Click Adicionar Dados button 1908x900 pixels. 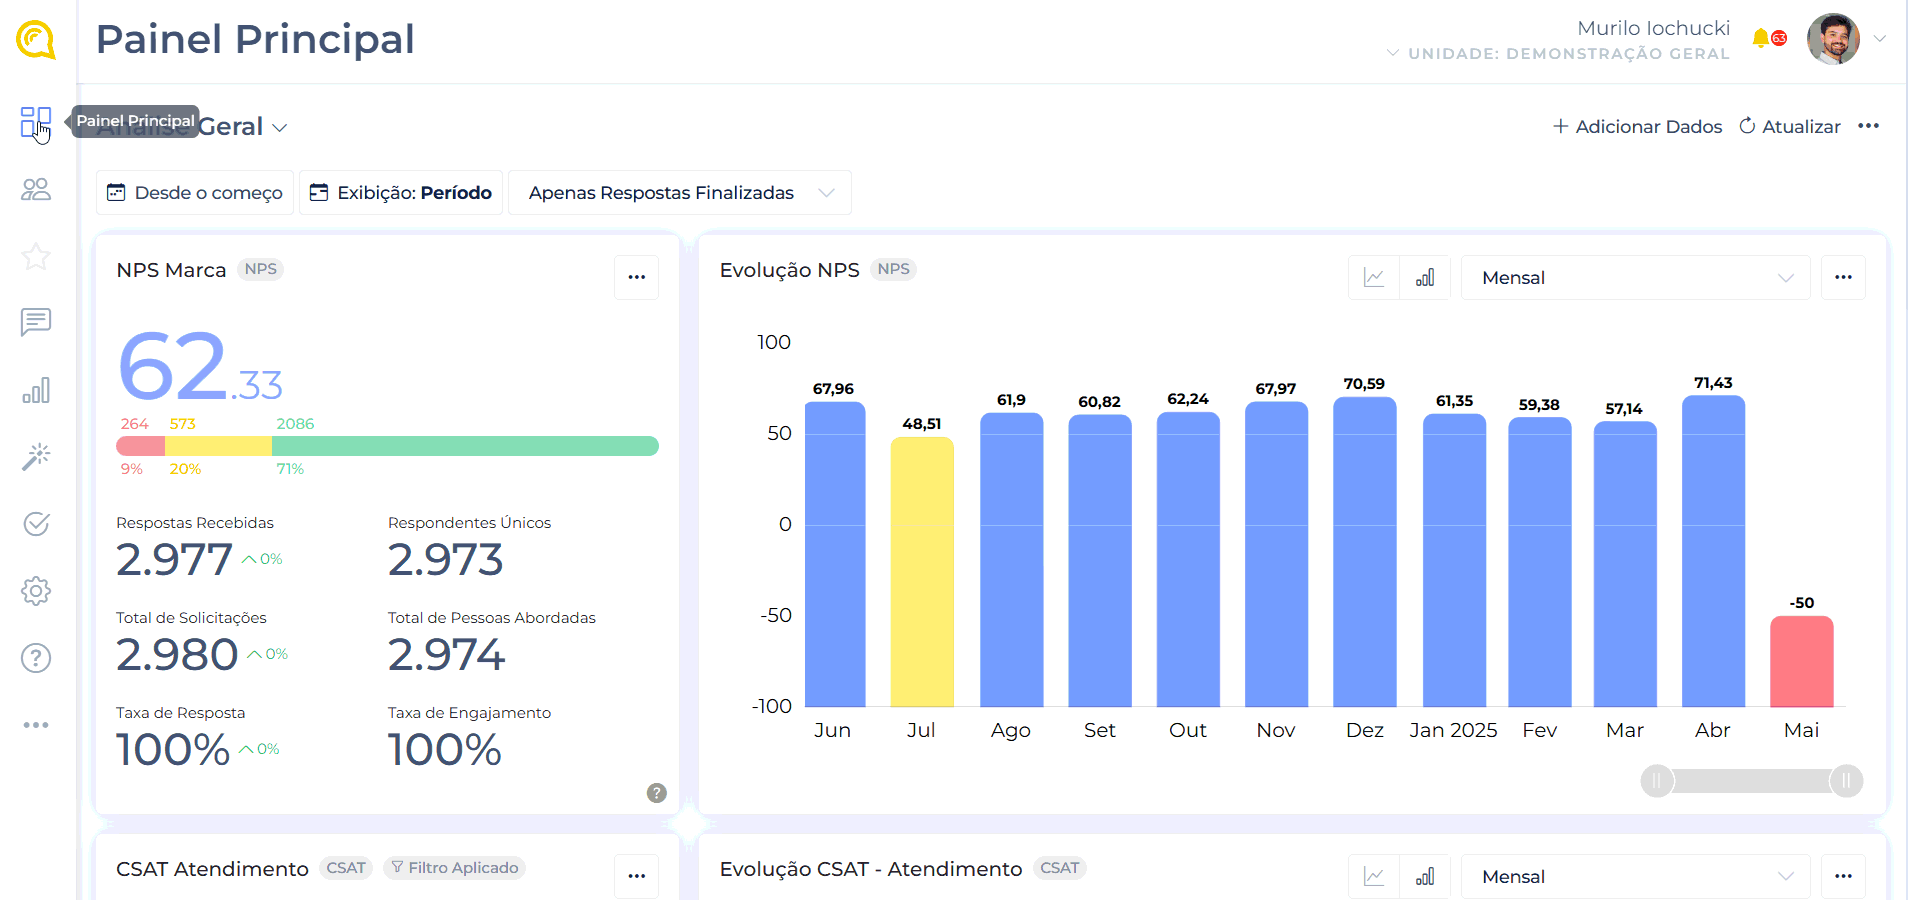(1637, 127)
